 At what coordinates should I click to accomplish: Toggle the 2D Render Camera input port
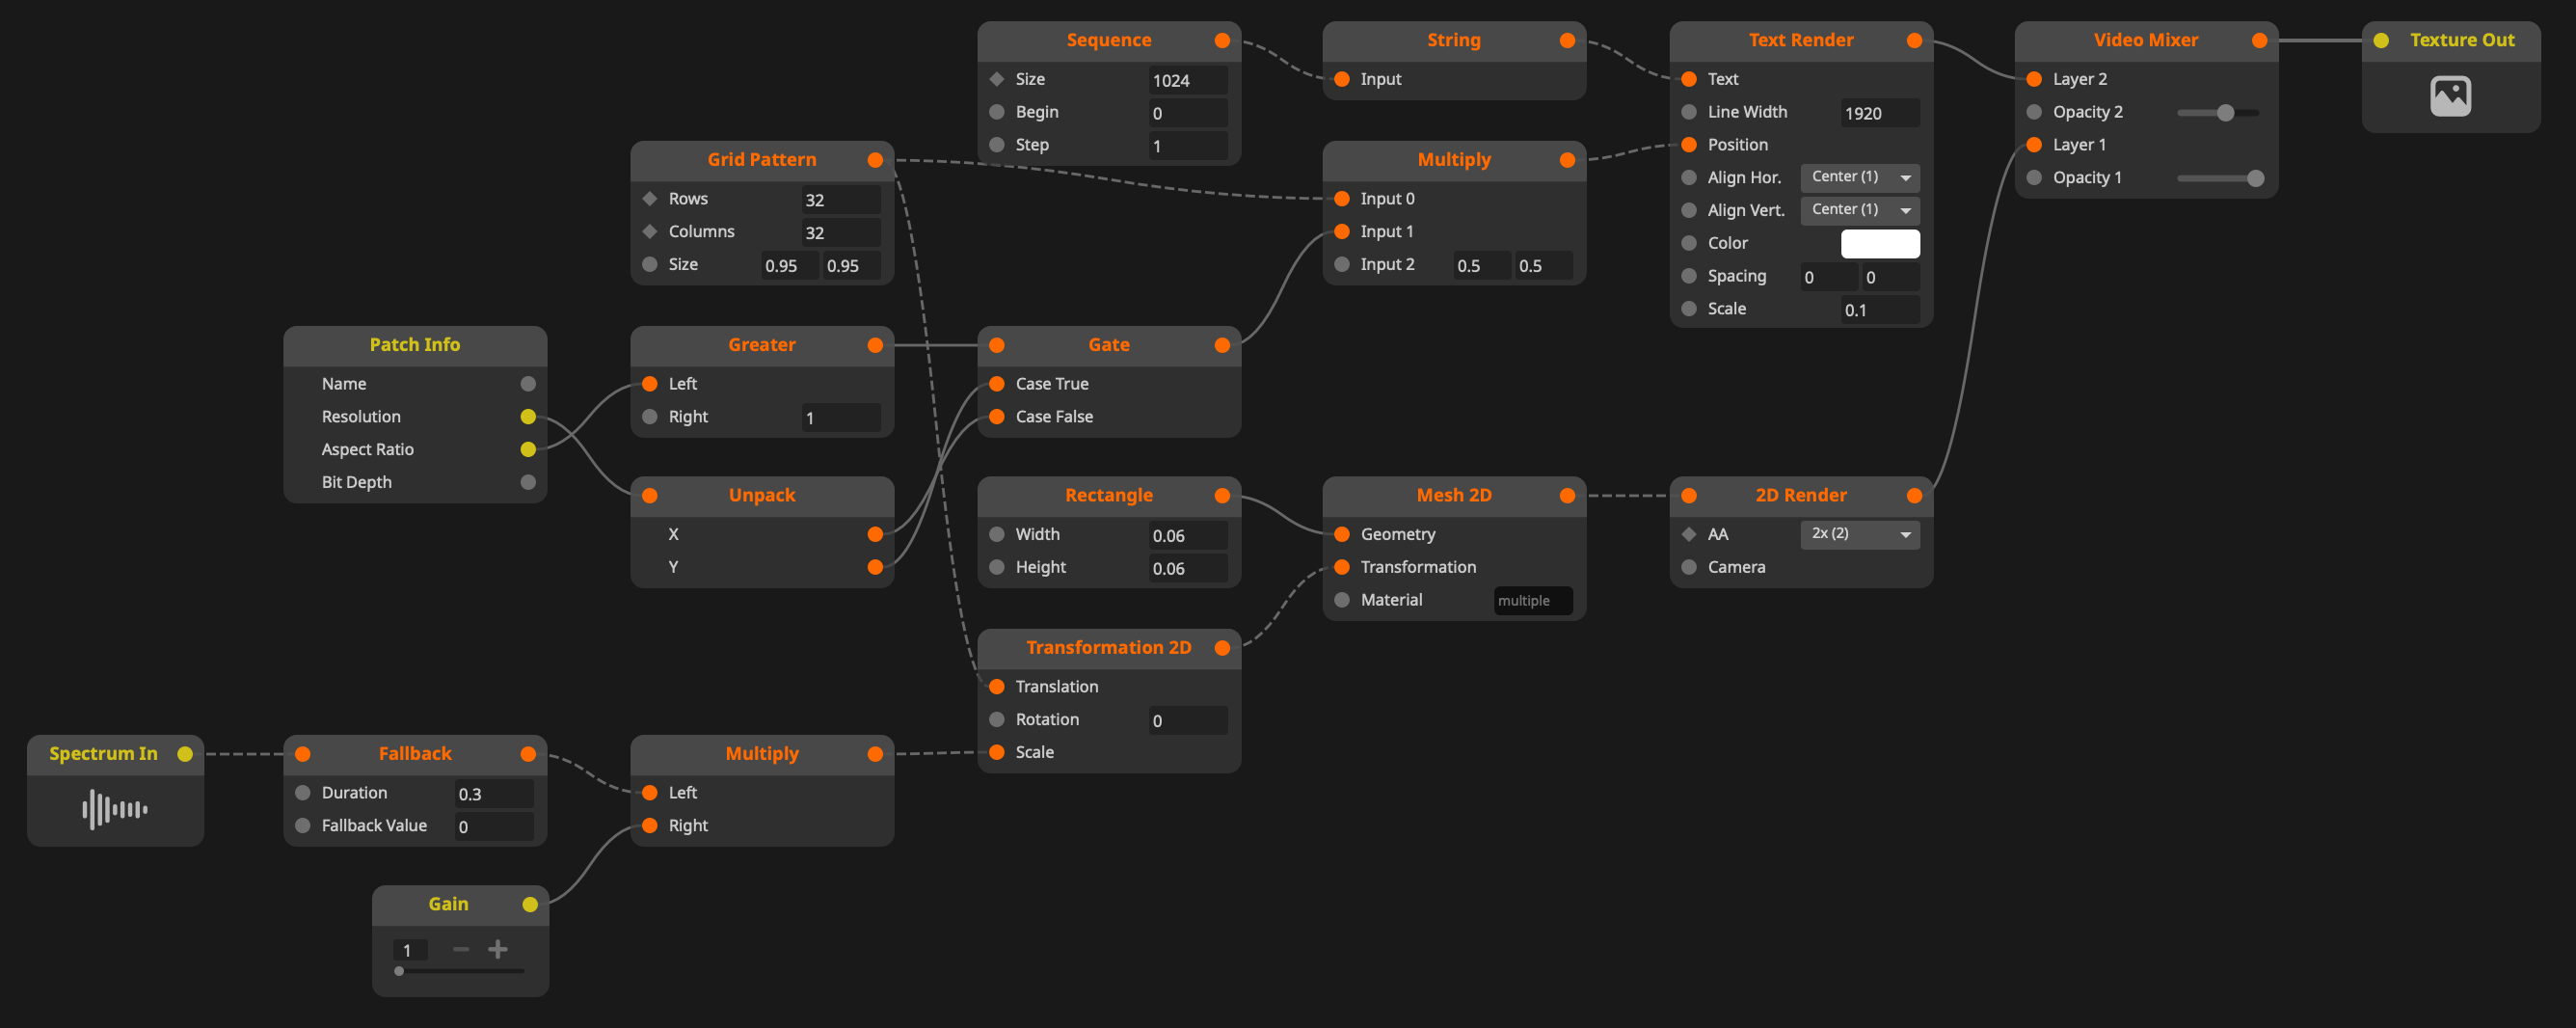pyautogui.click(x=1688, y=567)
